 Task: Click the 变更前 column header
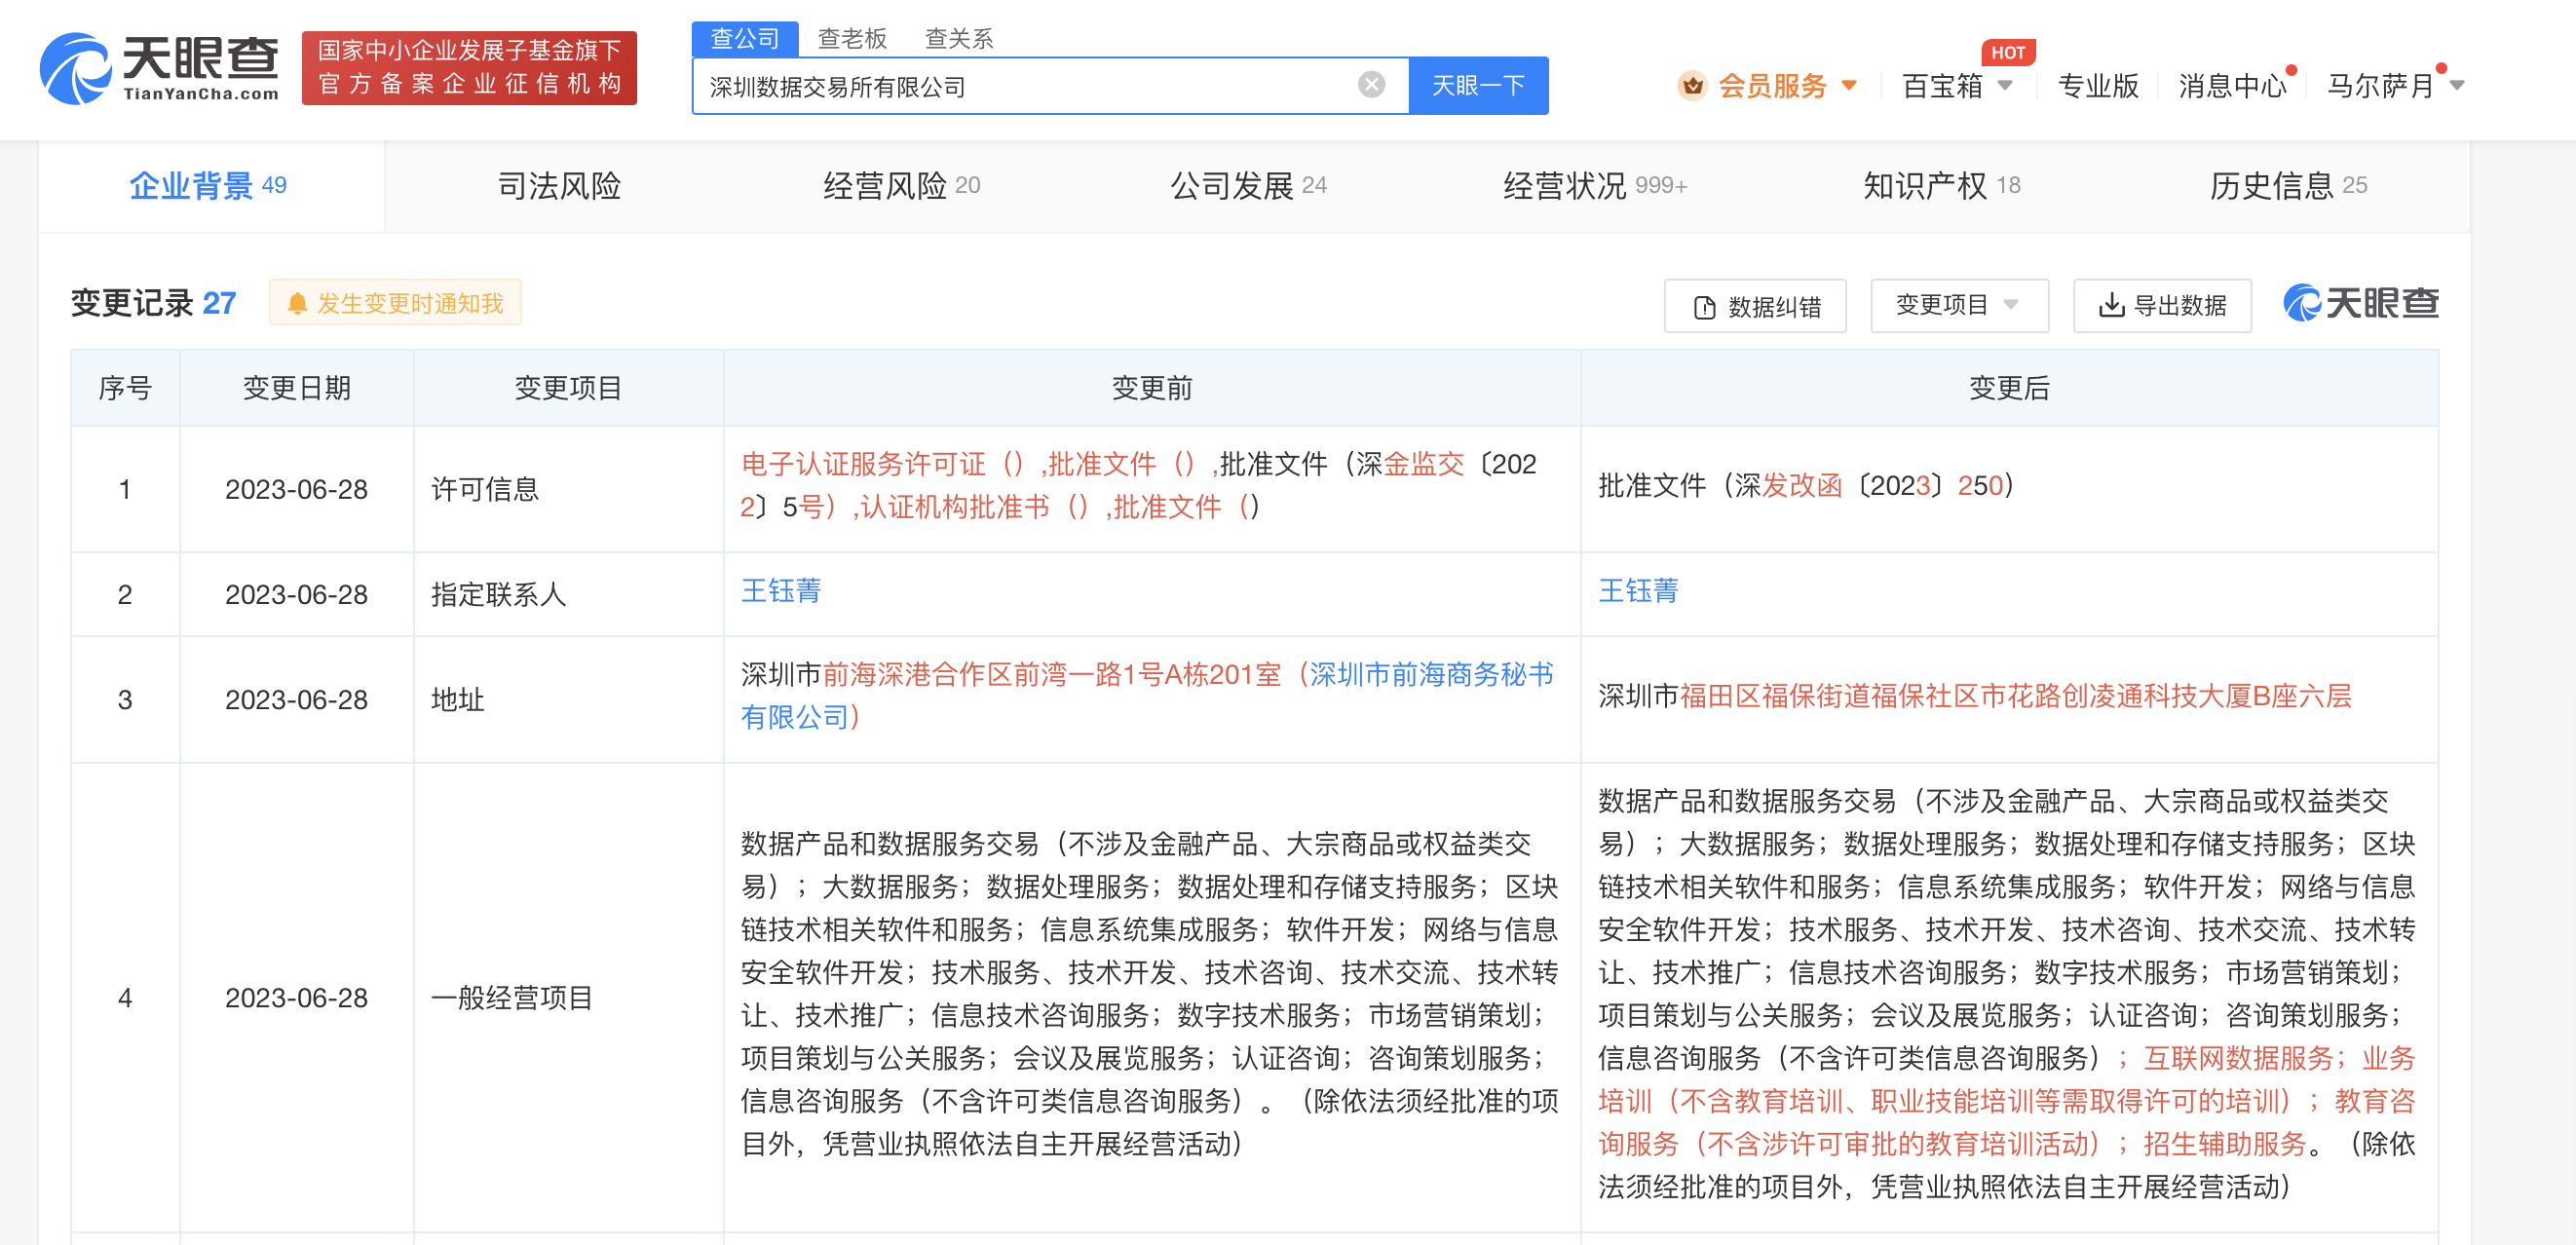1152,388
